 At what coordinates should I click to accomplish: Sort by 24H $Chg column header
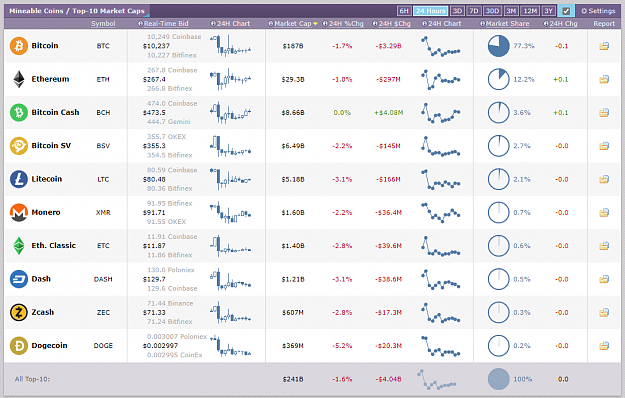[x=394, y=24]
